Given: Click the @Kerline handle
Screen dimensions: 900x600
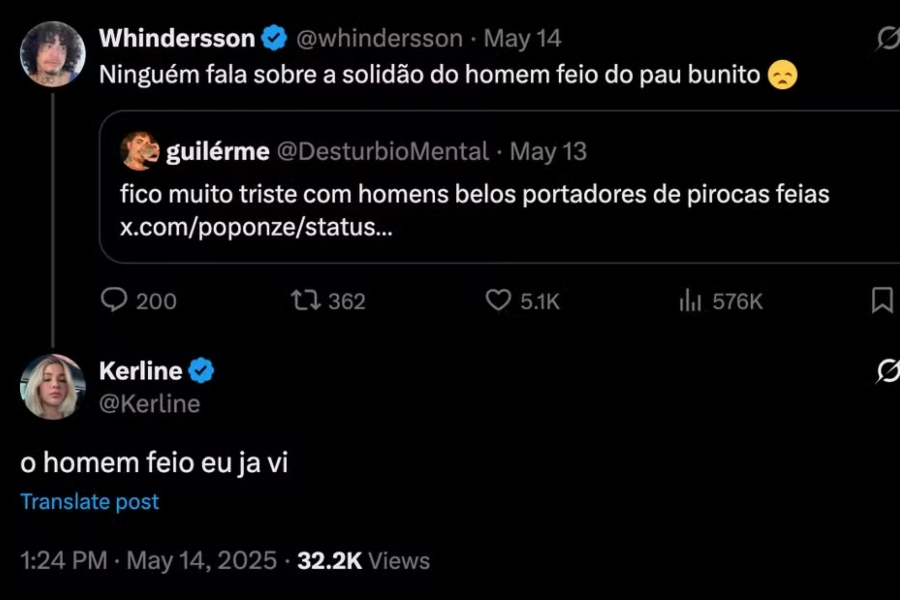Looking at the screenshot, I should 149,403.
